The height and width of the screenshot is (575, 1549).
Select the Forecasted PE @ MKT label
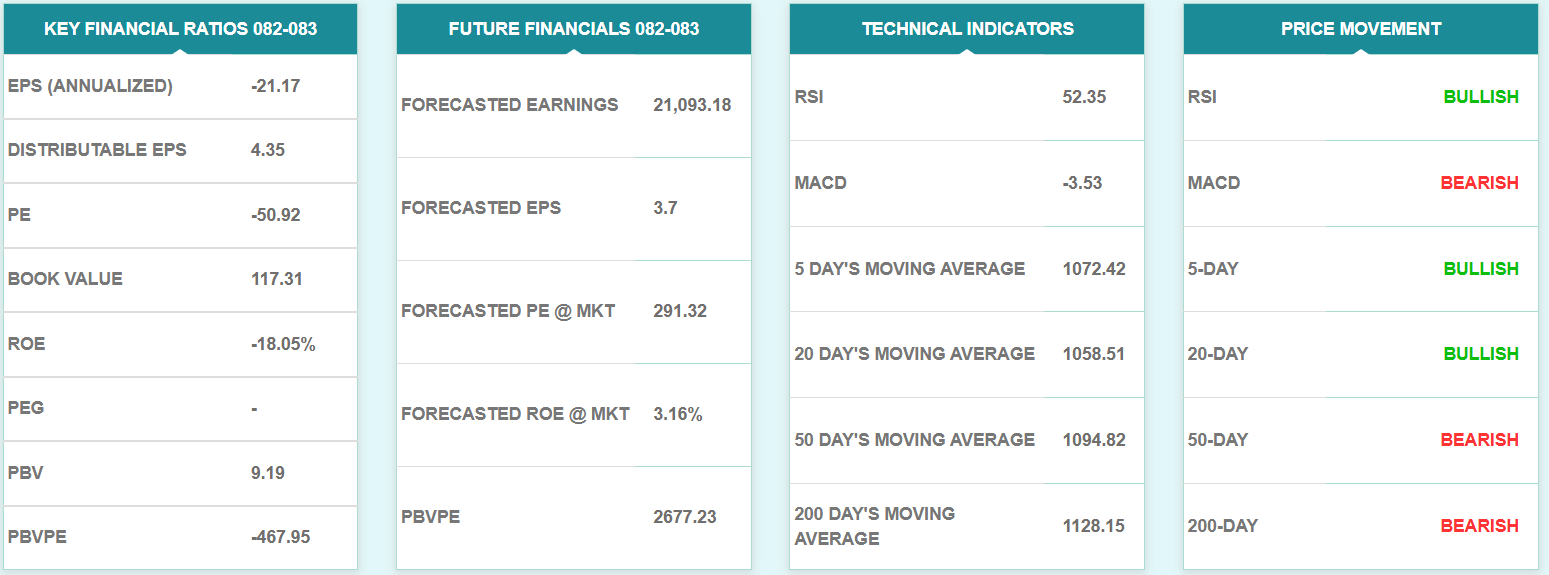508,311
